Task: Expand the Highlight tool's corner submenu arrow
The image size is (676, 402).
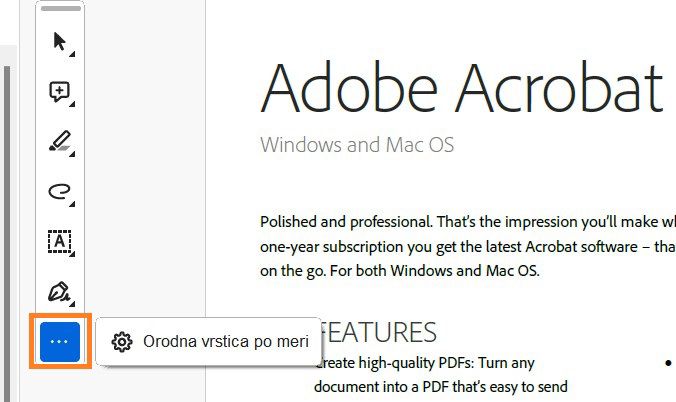Action: point(71,154)
